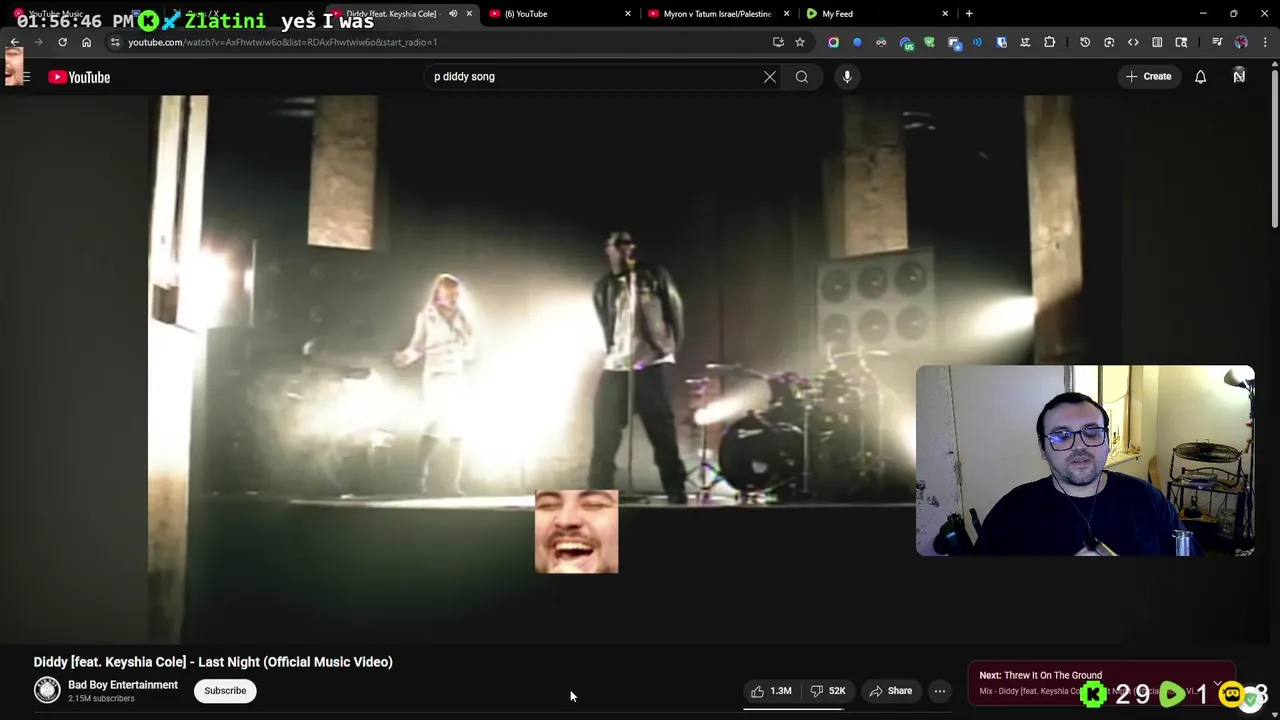This screenshot has width=1280, height=720.
Task: Open the site information icon in address bar
Action: (115, 42)
